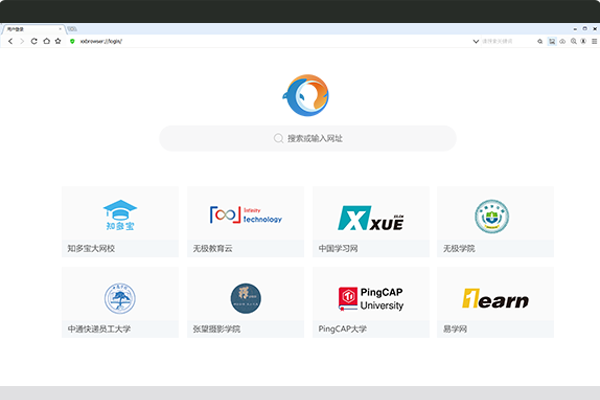Open the 无极教育云 link
This screenshot has width=600, height=400.
coord(213,248)
